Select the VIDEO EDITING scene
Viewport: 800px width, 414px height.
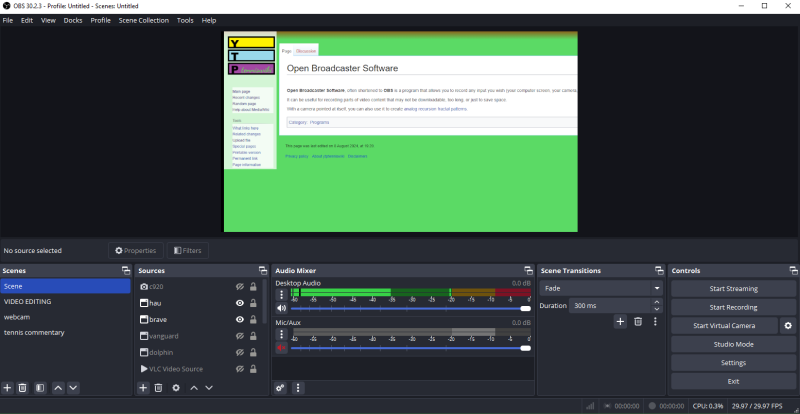click(65, 302)
